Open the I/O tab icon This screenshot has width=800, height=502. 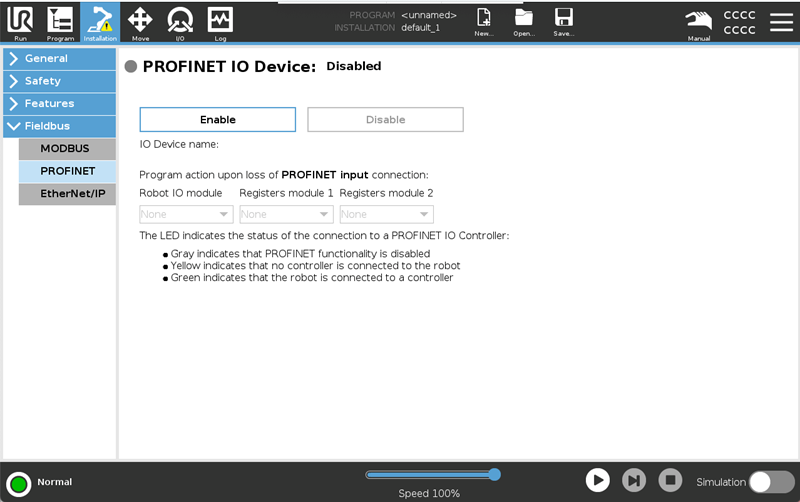[x=180, y=21]
